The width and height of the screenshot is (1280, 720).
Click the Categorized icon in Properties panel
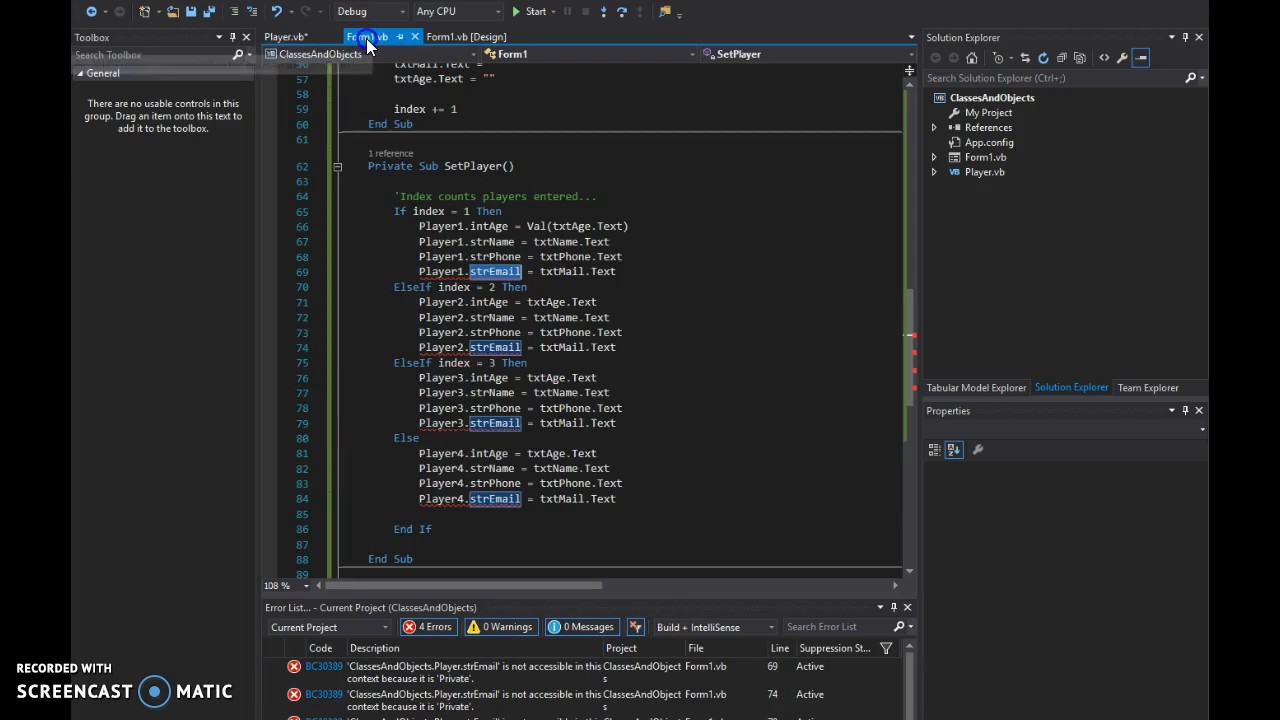(935, 450)
